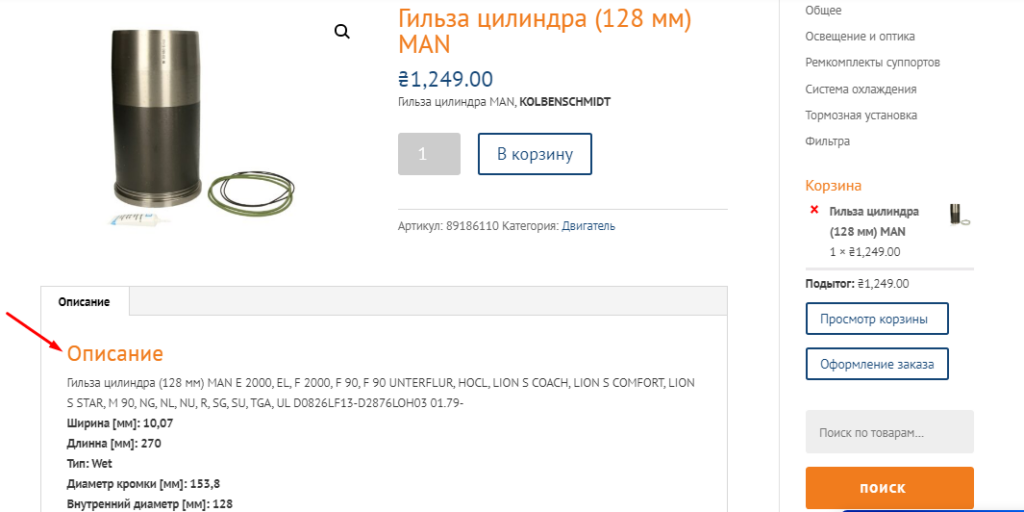The height and width of the screenshot is (512, 1024).
Task: Set quantity in the product quantity field
Action: 429,154
